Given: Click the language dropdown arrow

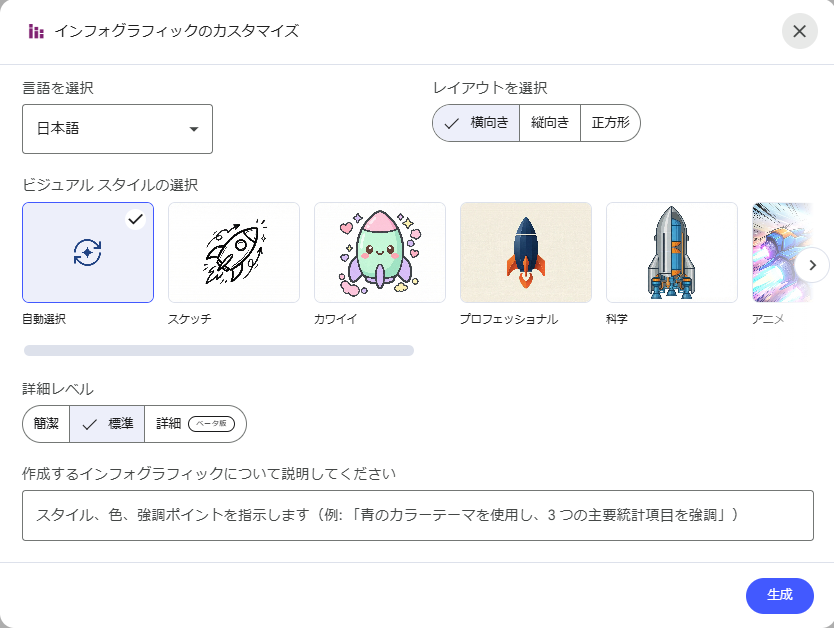Looking at the screenshot, I should 191,129.
